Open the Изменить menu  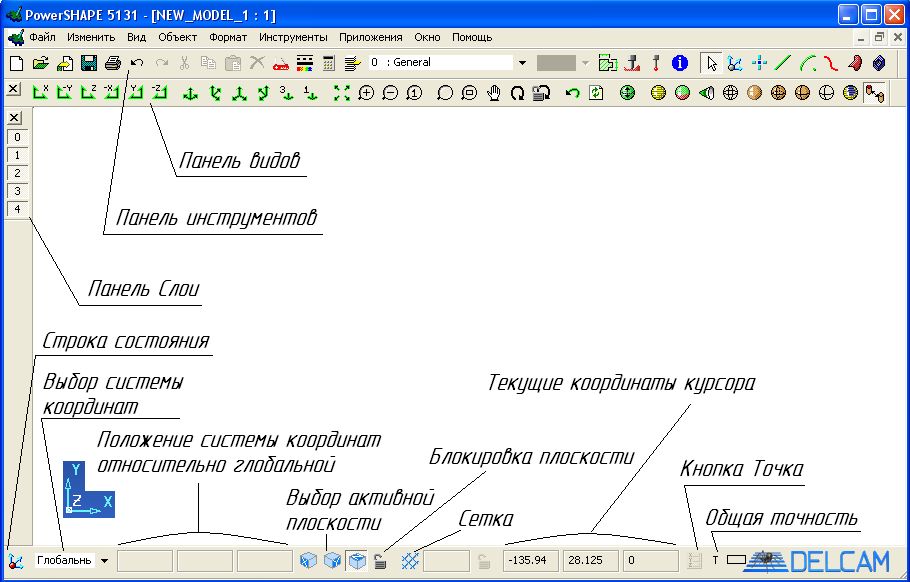(91, 37)
